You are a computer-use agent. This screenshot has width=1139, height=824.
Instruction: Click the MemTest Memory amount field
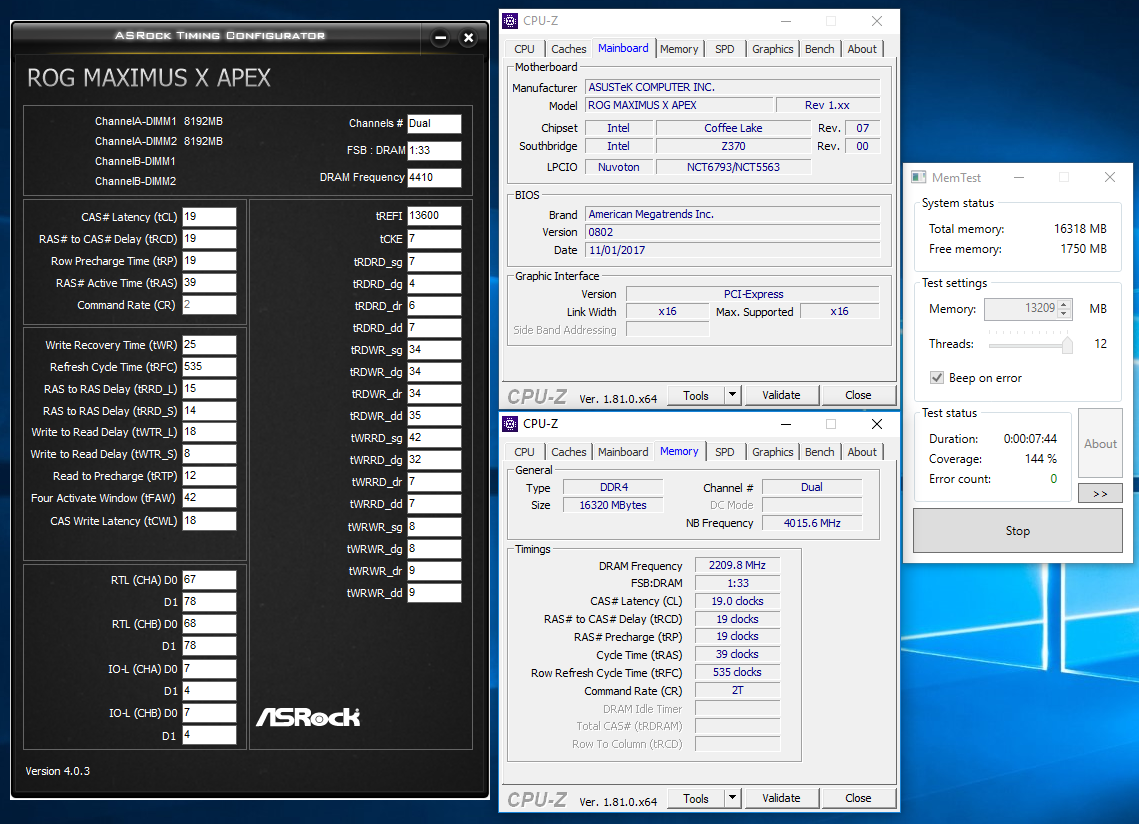(x=1021, y=309)
